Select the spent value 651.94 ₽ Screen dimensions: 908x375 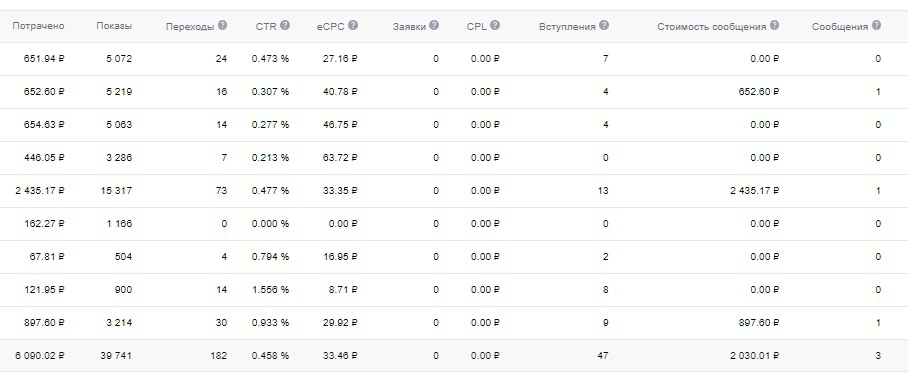tap(44, 58)
